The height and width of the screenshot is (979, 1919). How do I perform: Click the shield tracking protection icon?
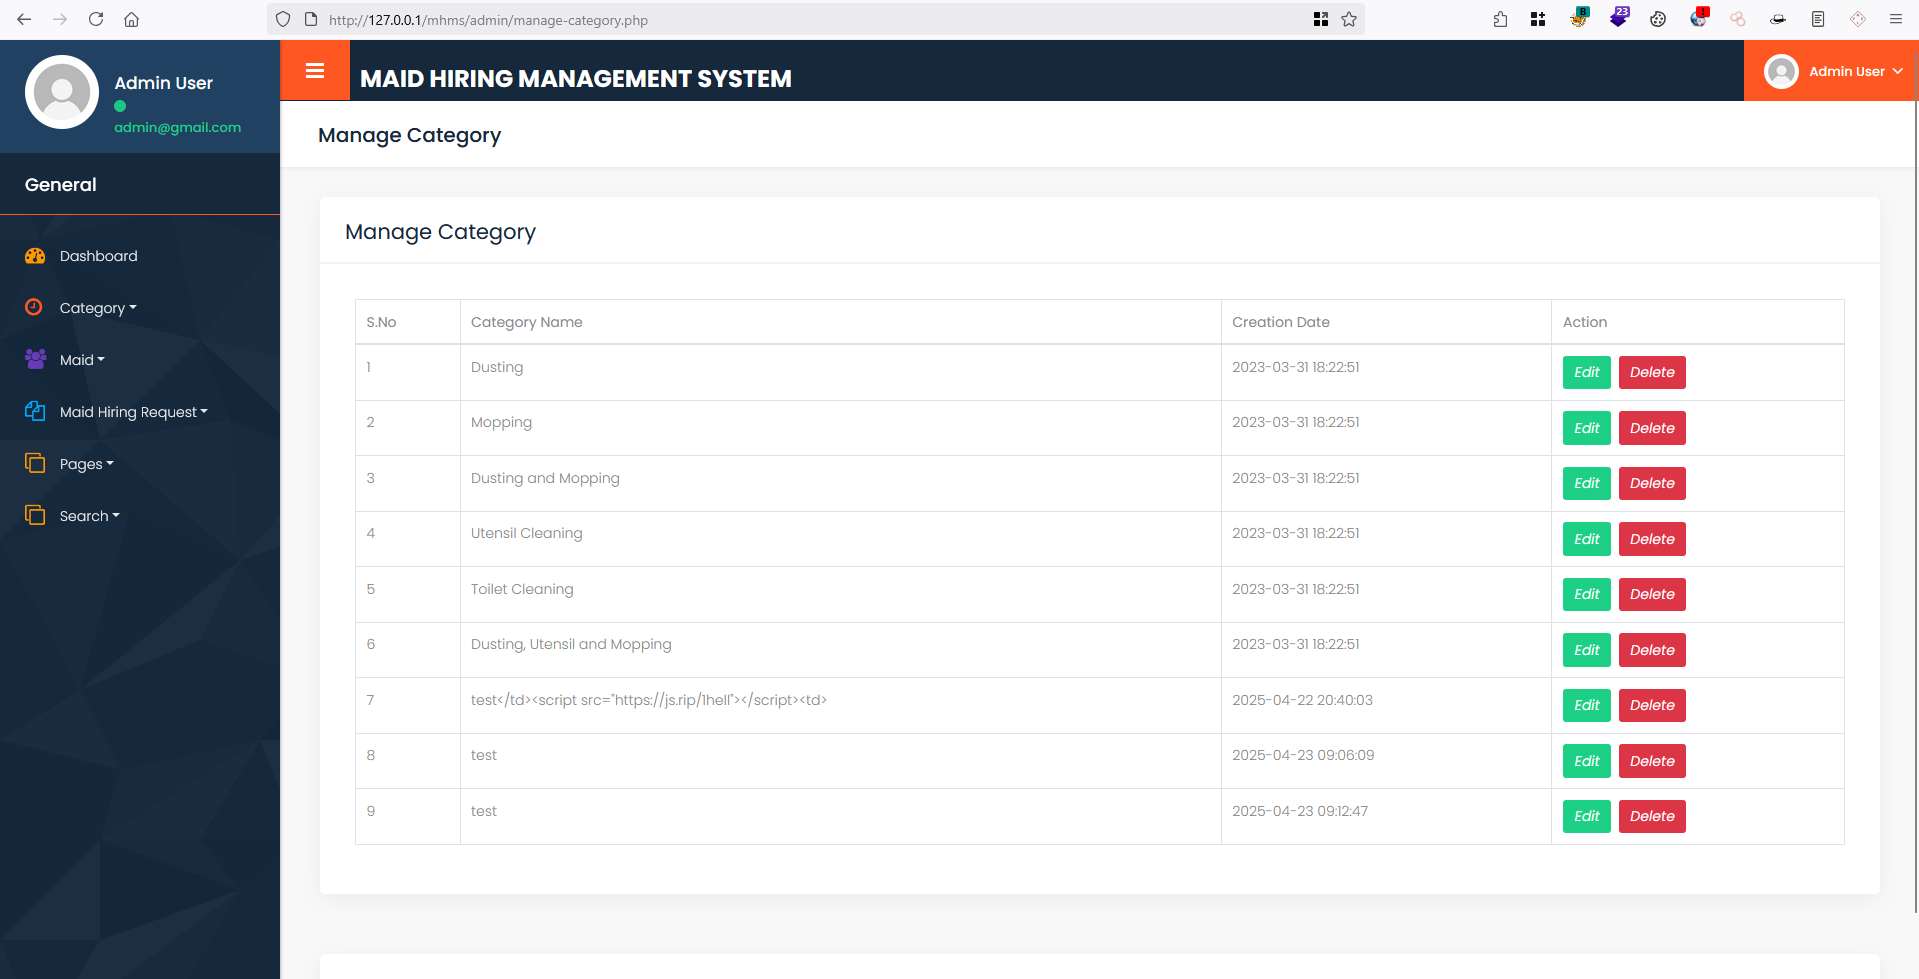pyautogui.click(x=283, y=19)
